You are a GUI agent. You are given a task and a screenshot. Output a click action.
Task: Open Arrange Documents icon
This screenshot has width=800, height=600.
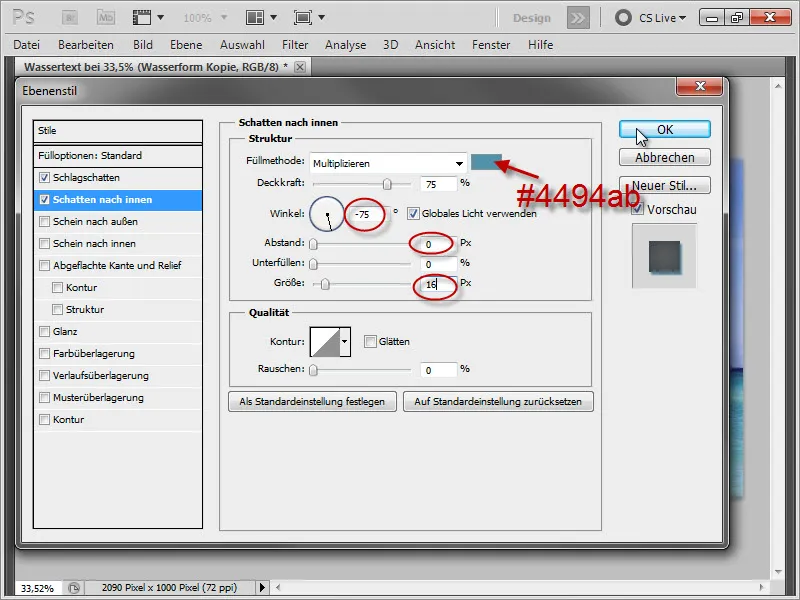point(255,18)
